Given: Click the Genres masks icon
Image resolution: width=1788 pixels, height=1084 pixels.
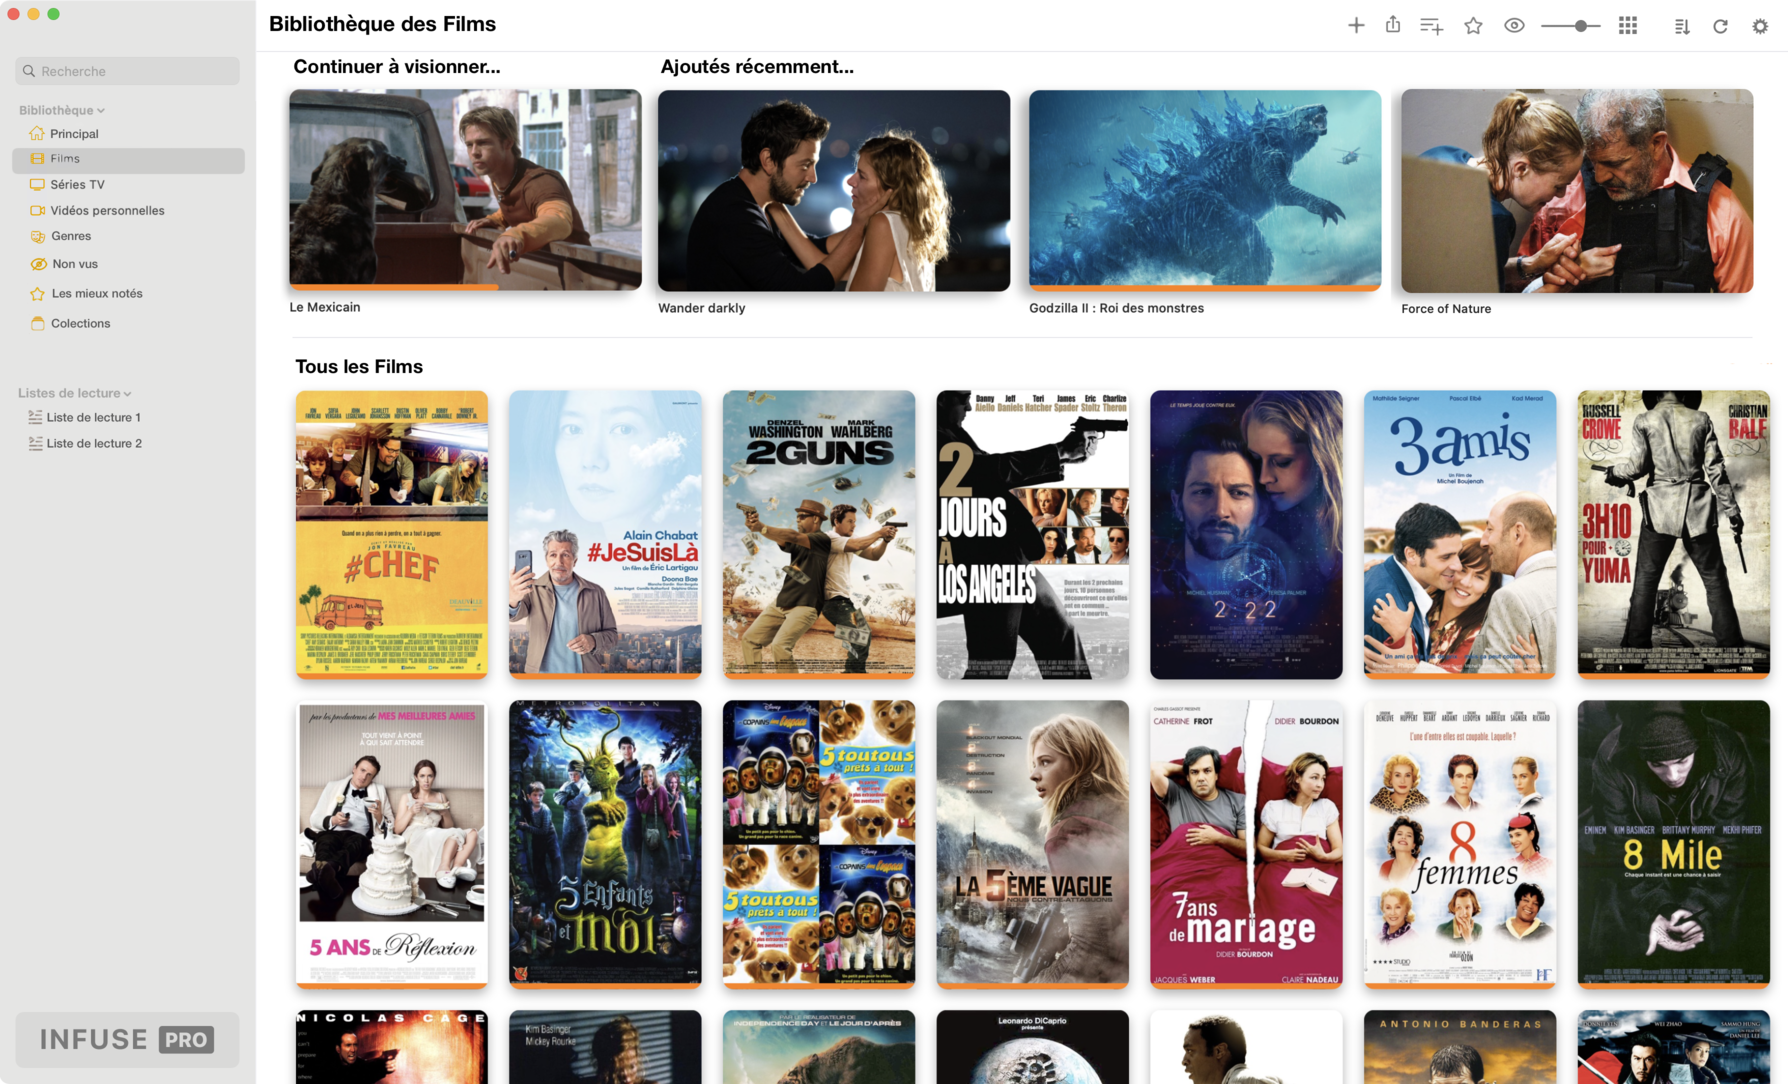Looking at the screenshot, I should click(37, 237).
